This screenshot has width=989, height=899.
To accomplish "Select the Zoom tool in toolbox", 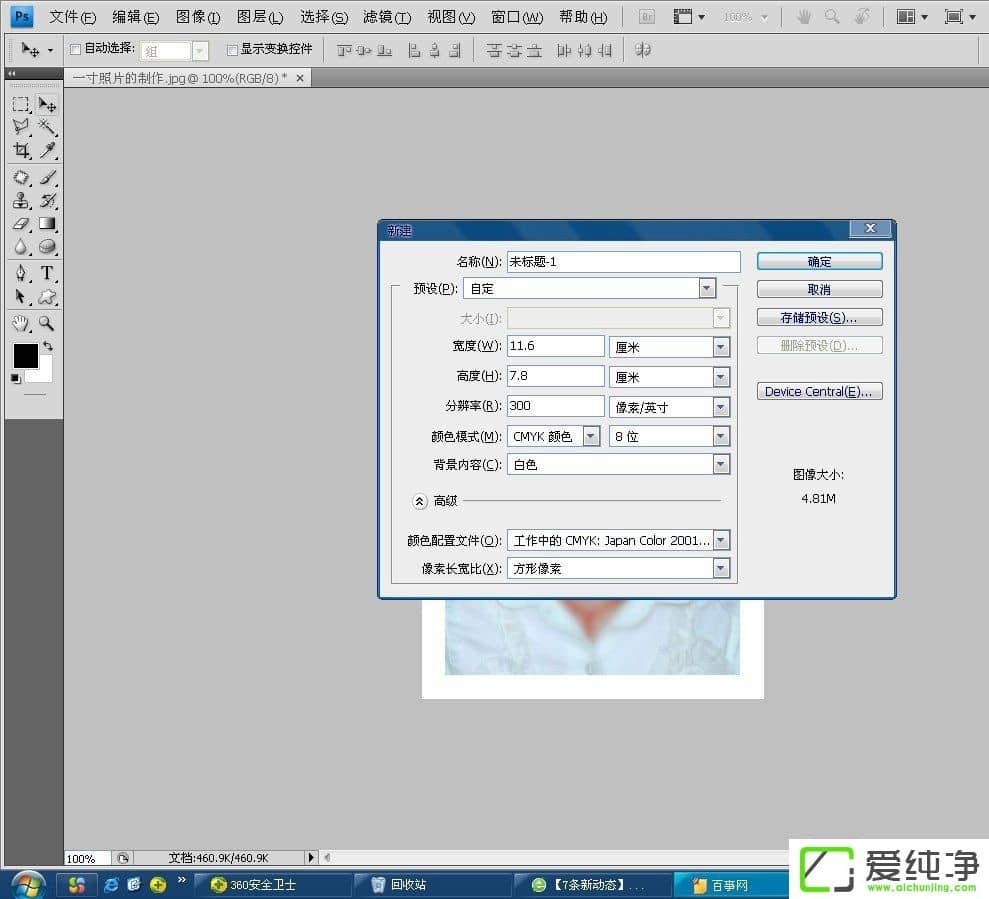I will click(x=47, y=323).
